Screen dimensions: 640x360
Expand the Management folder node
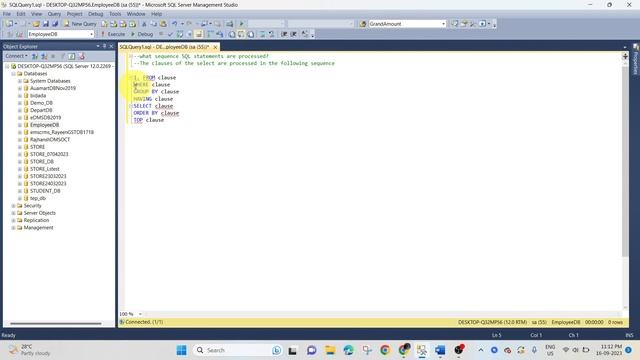(x=13, y=228)
